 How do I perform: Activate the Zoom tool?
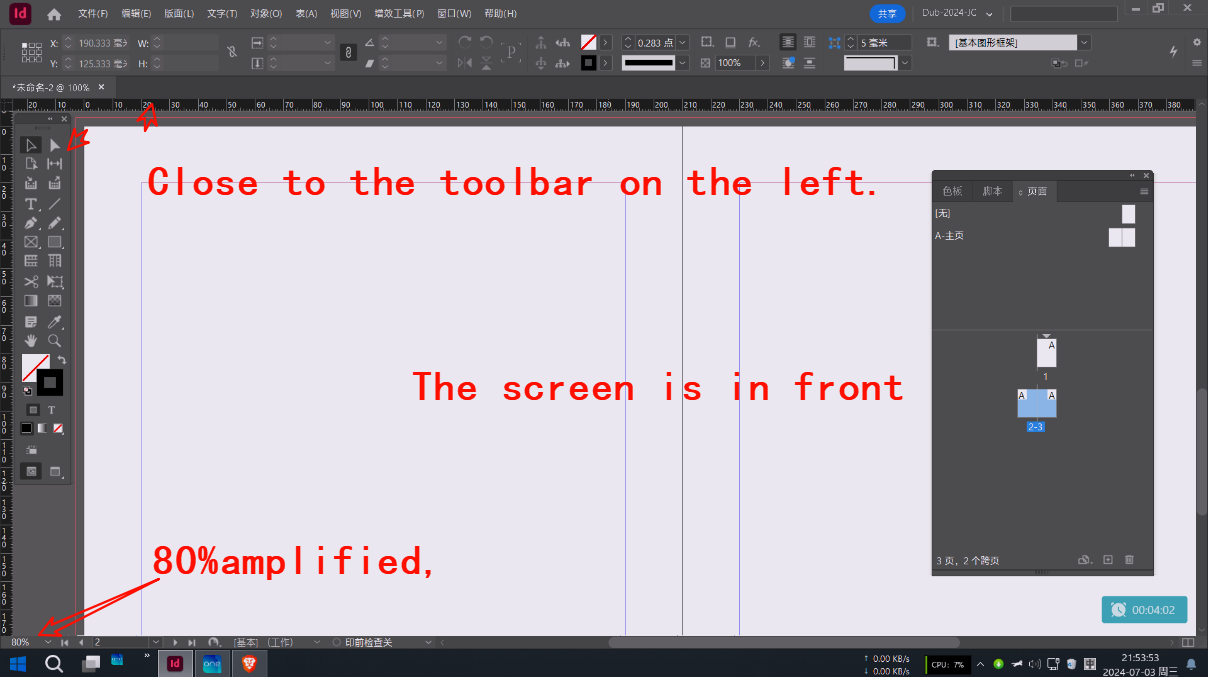tap(55, 340)
